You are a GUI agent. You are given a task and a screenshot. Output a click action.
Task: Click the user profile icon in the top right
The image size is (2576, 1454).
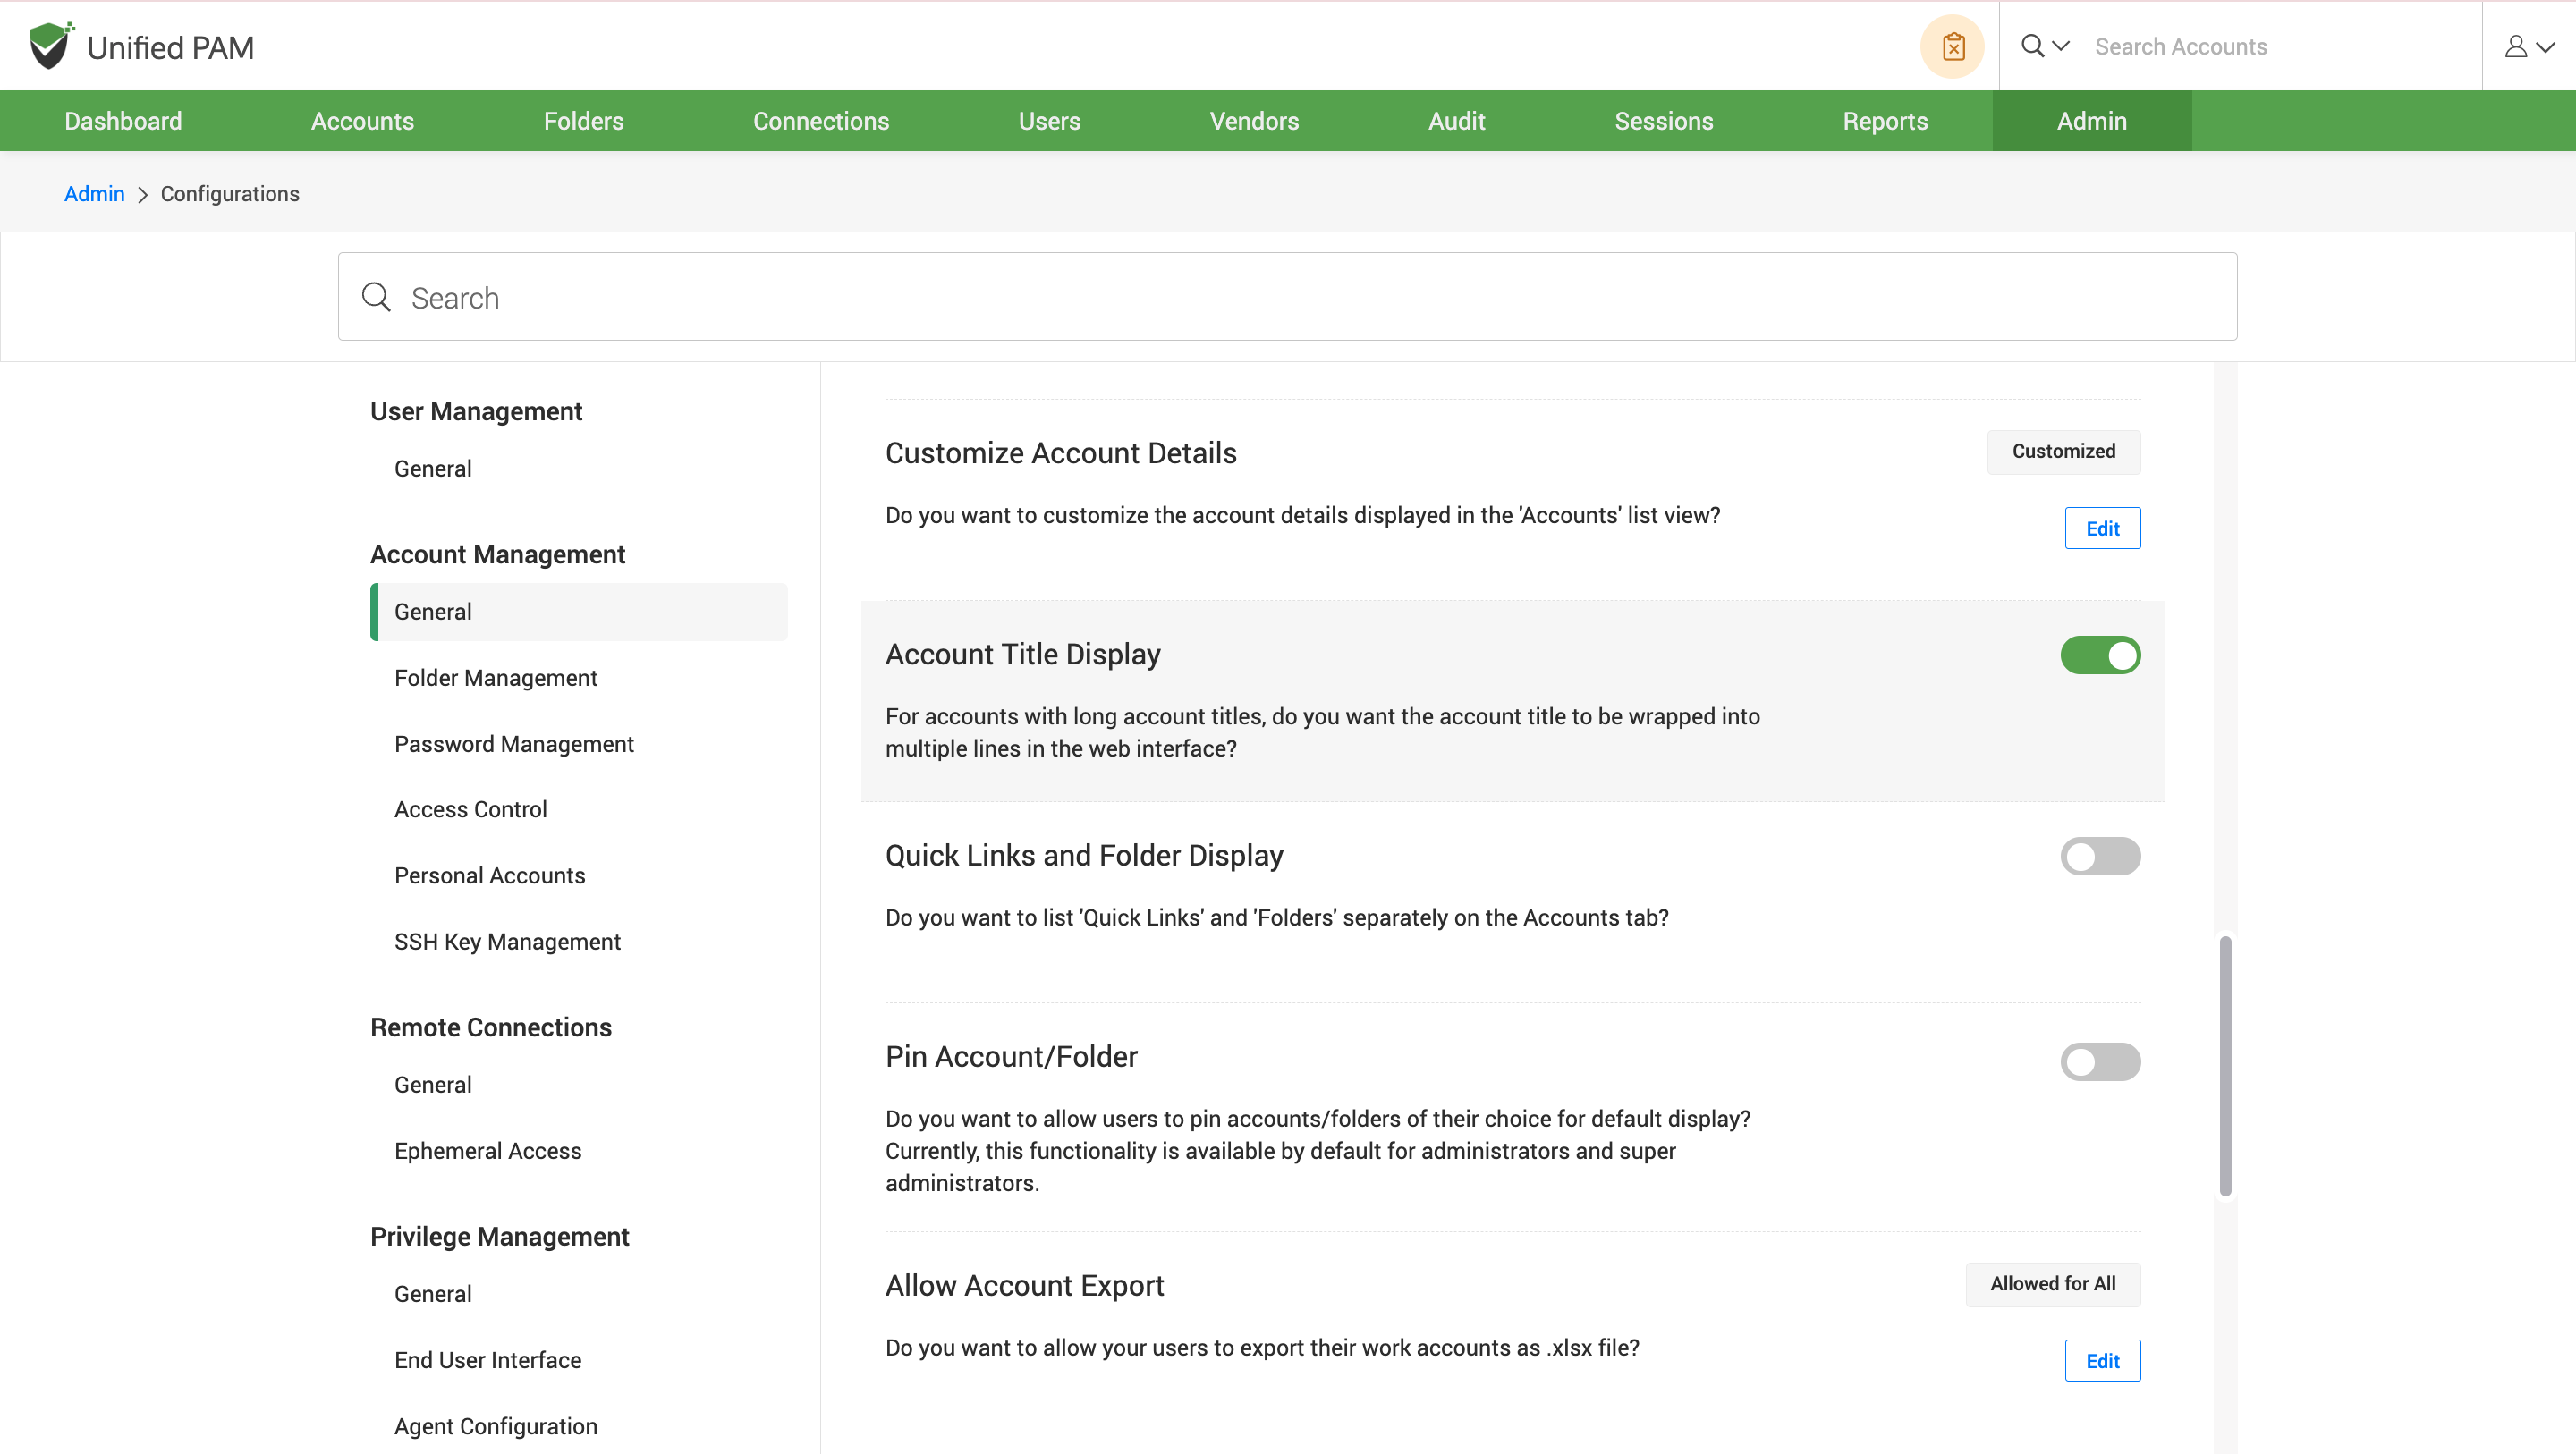pyautogui.click(x=2515, y=47)
